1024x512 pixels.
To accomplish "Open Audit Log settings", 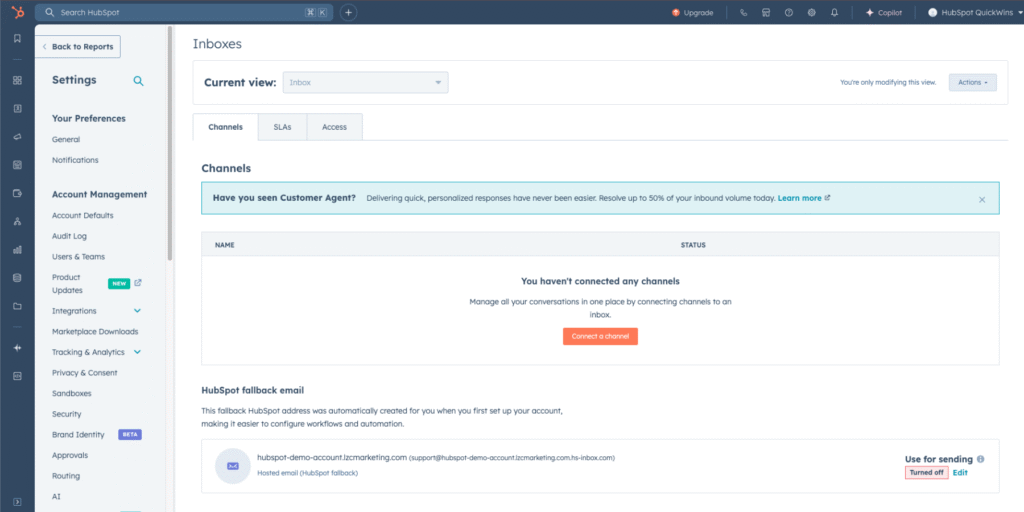I will [x=69, y=236].
